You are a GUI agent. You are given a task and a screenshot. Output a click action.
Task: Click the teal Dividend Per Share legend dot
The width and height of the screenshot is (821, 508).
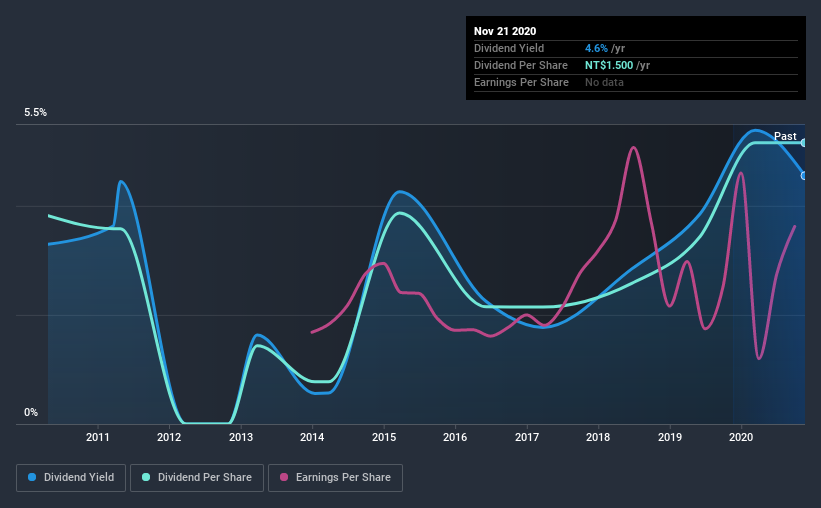pos(146,477)
